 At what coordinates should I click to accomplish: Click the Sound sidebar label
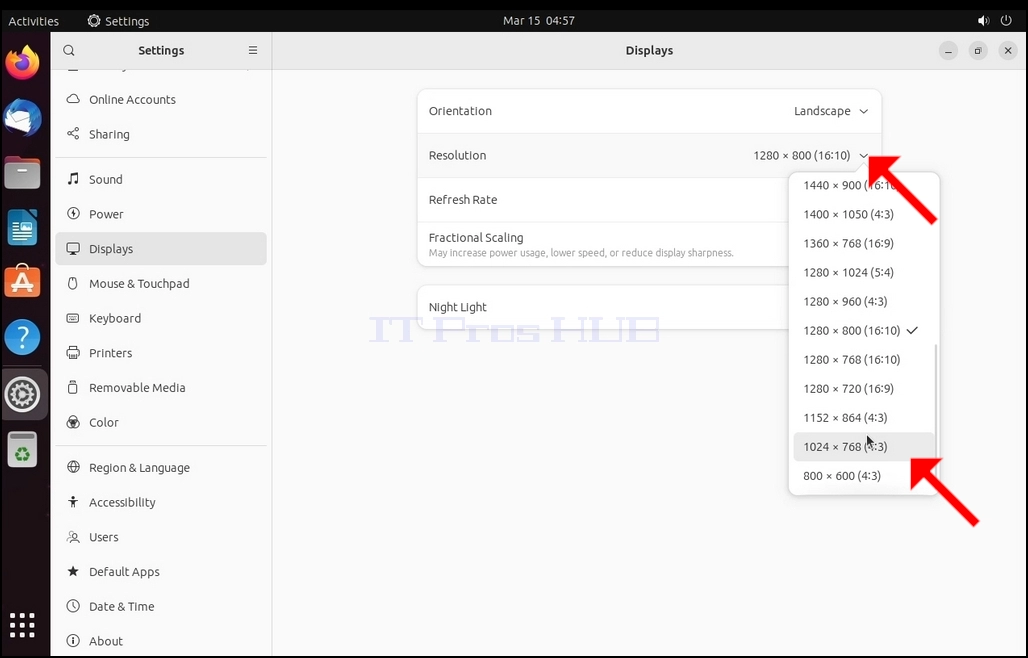(x=106, y=180)
